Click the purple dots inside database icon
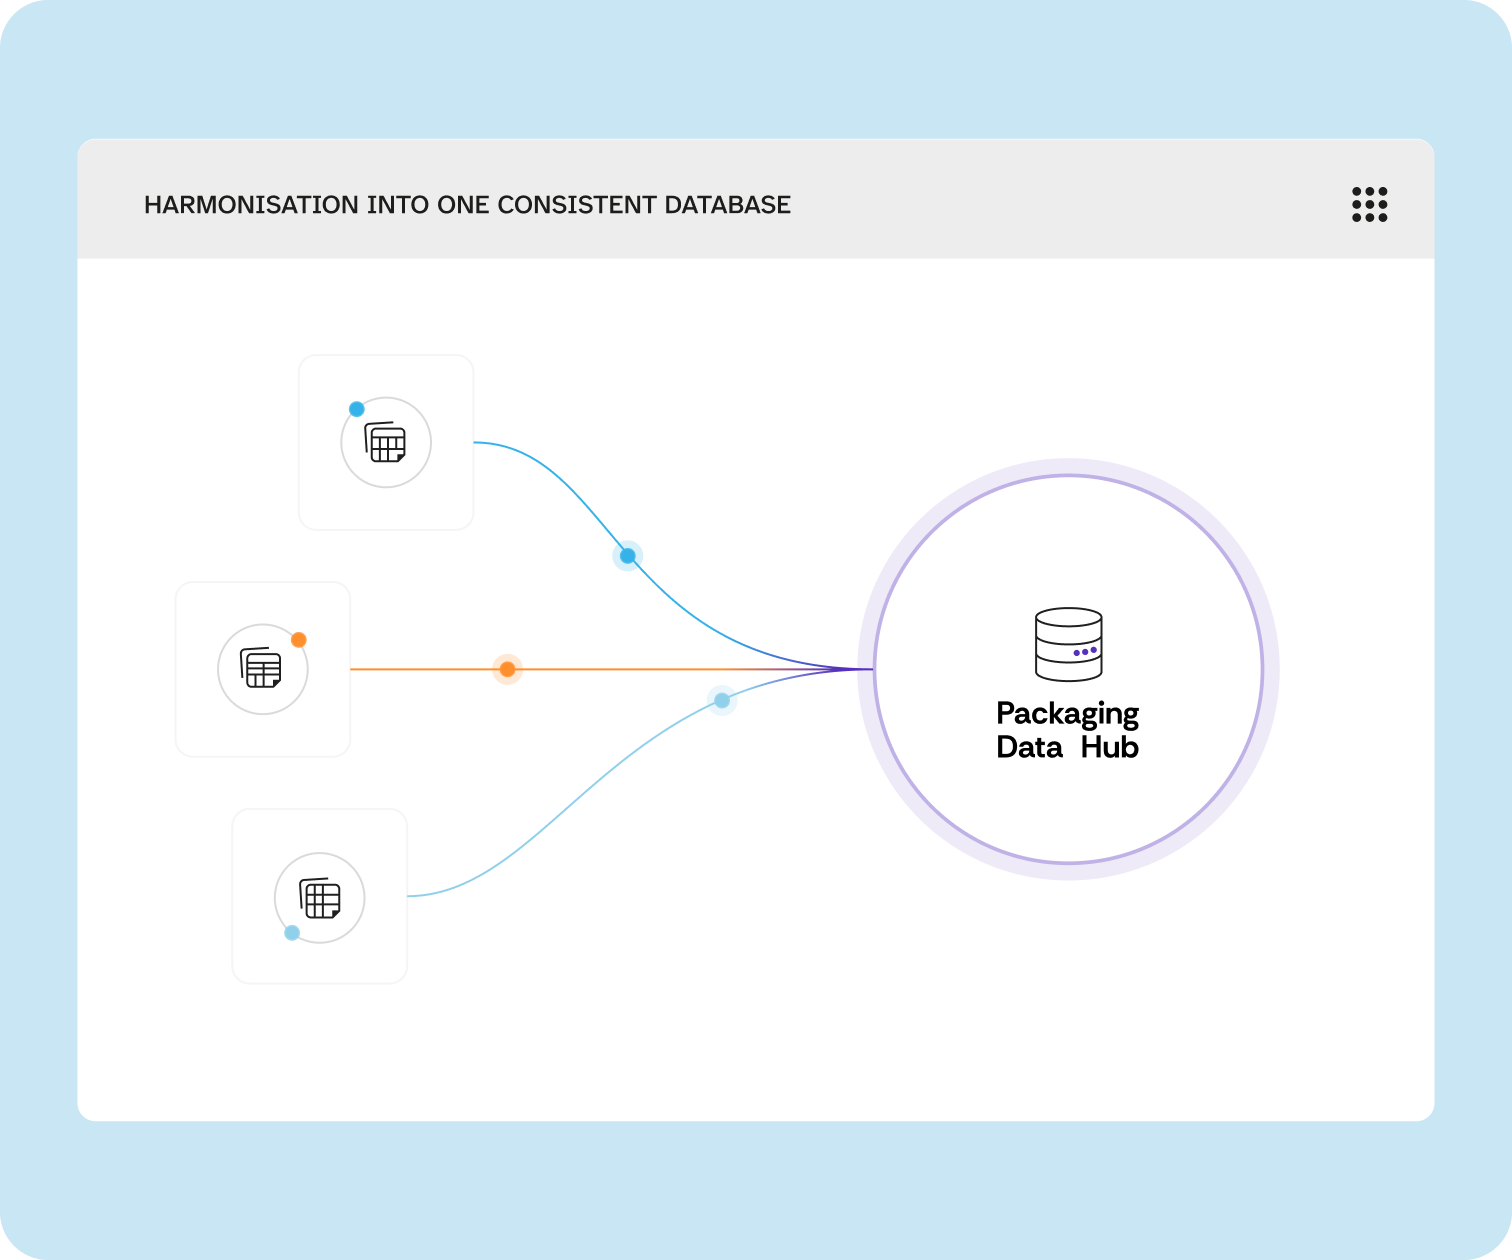1512x1260 pixels. [x=1085, y=652]
